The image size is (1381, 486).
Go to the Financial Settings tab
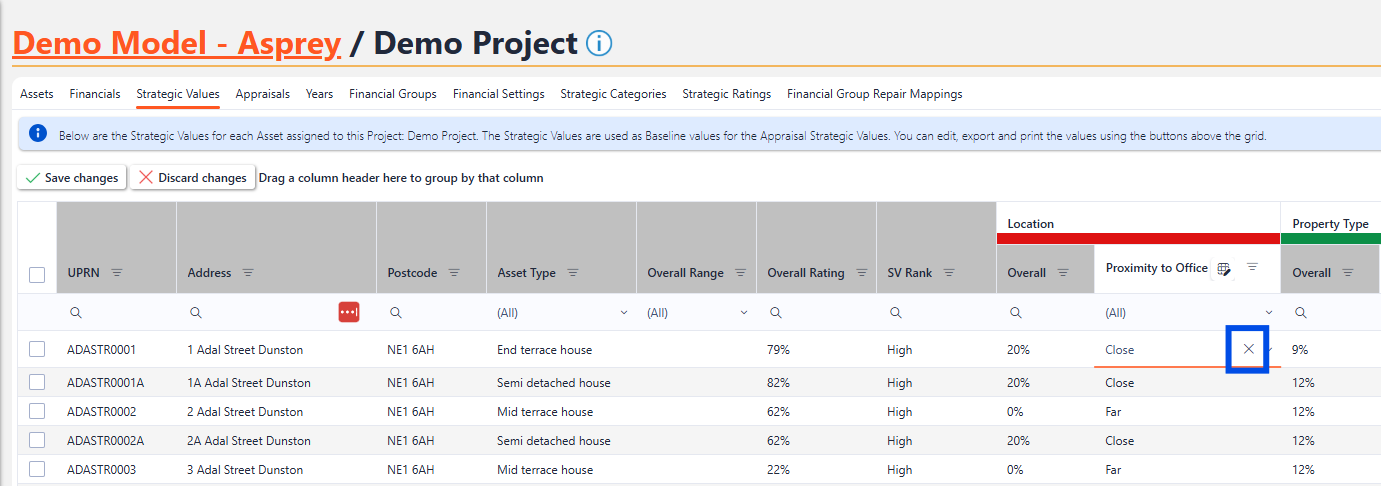pyautogui.click(x=498, y=94)
